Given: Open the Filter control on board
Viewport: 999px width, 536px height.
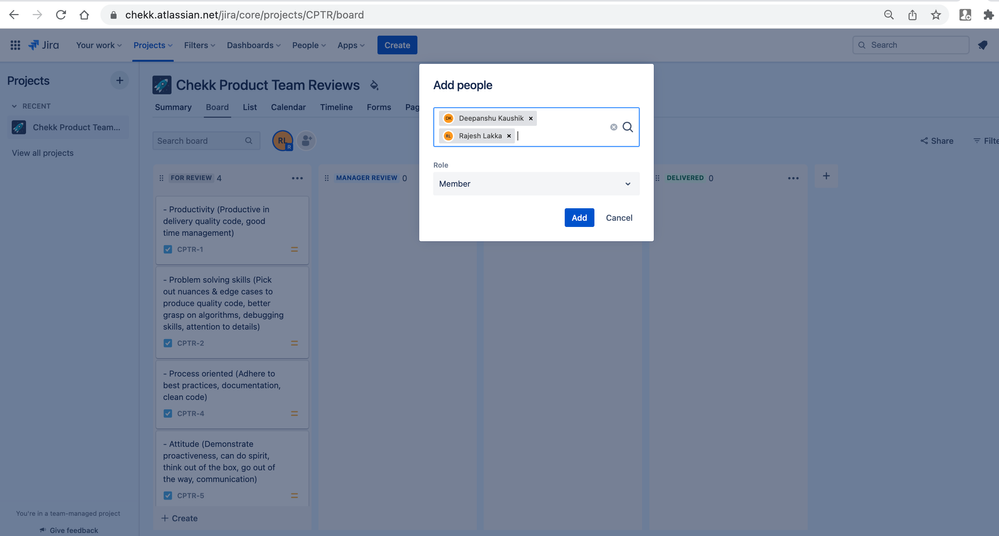Looking at the screenshot, I should (x=985, y=141).
